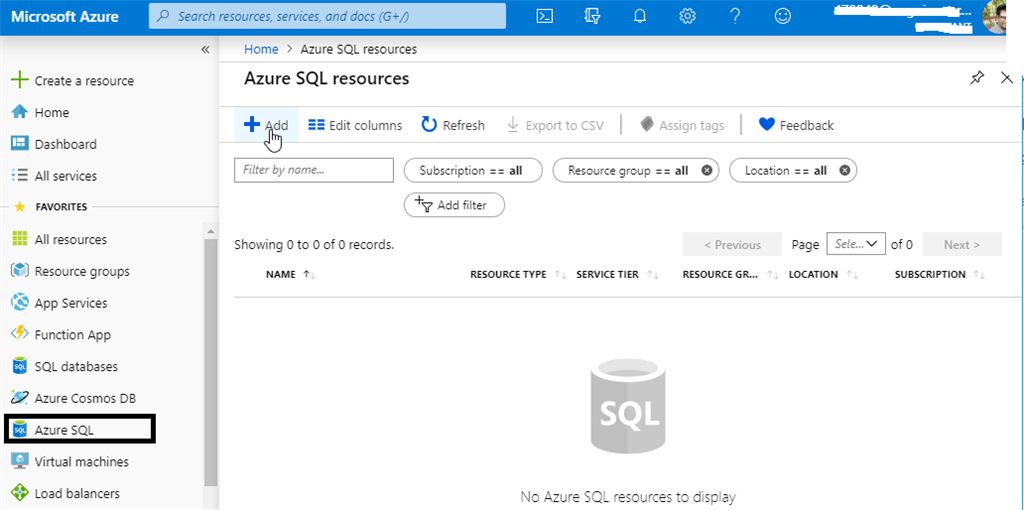
Task: Sort by SERVICE TIER column
Action: (x=617, y=275)
